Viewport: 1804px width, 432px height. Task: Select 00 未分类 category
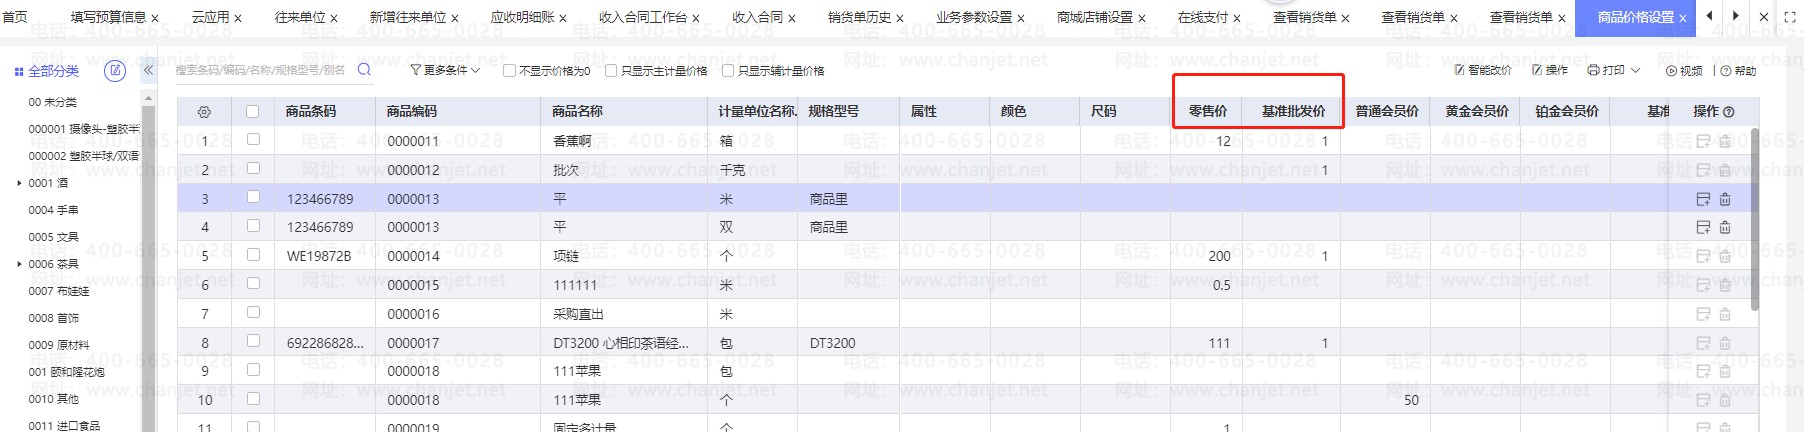52,102
